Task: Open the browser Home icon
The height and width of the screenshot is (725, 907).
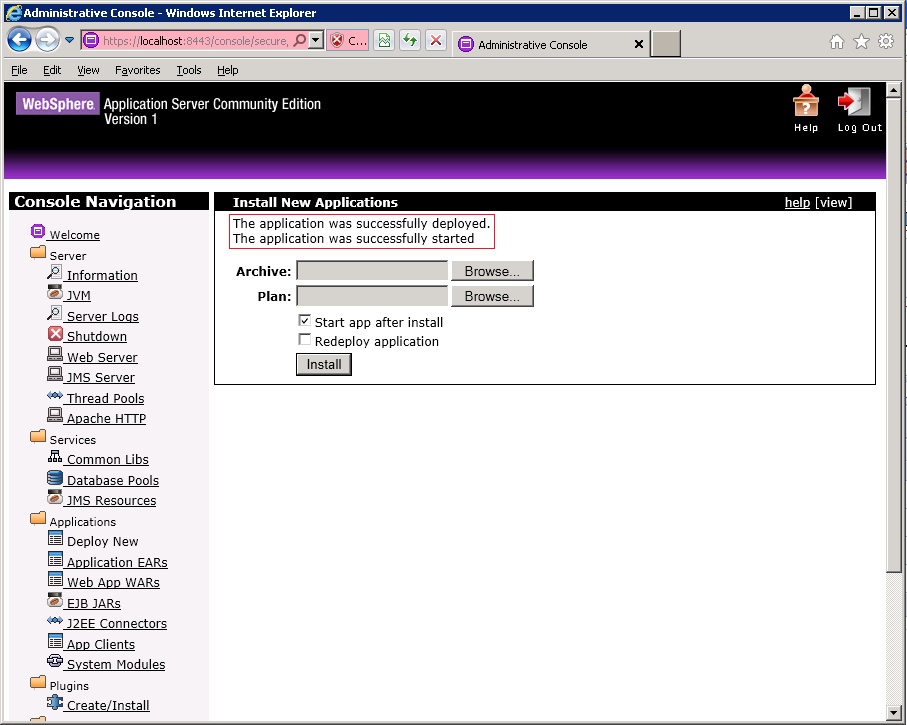Action: coord(836,42)
